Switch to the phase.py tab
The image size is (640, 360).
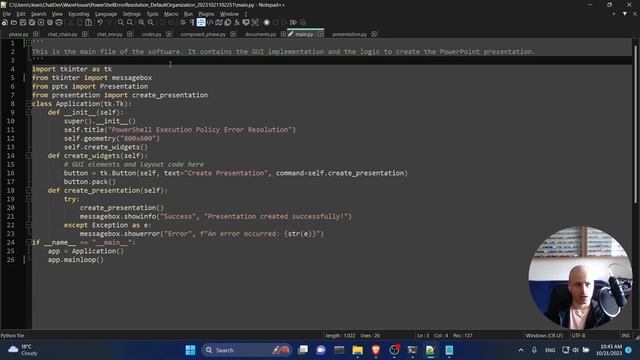pyautogui.click(x=19, y=34)
